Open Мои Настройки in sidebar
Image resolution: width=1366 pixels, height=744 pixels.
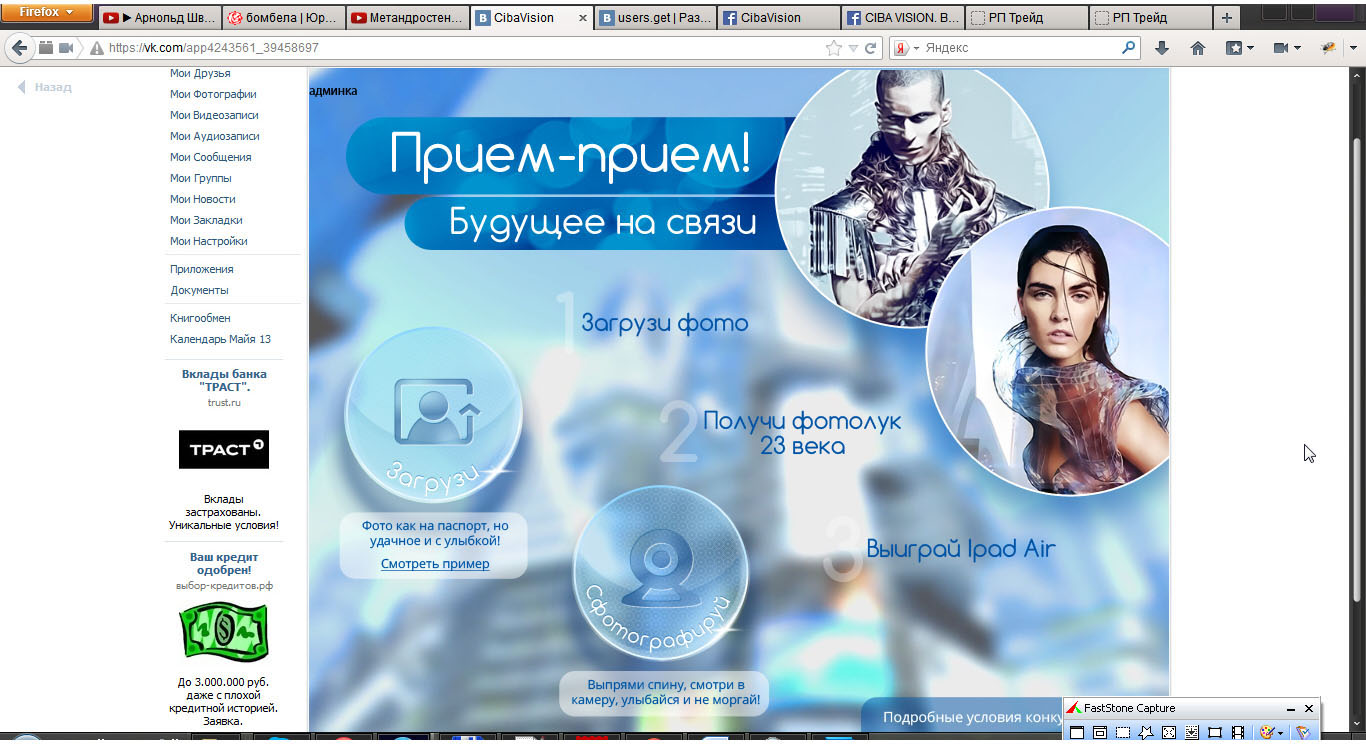tap(208, 241)
